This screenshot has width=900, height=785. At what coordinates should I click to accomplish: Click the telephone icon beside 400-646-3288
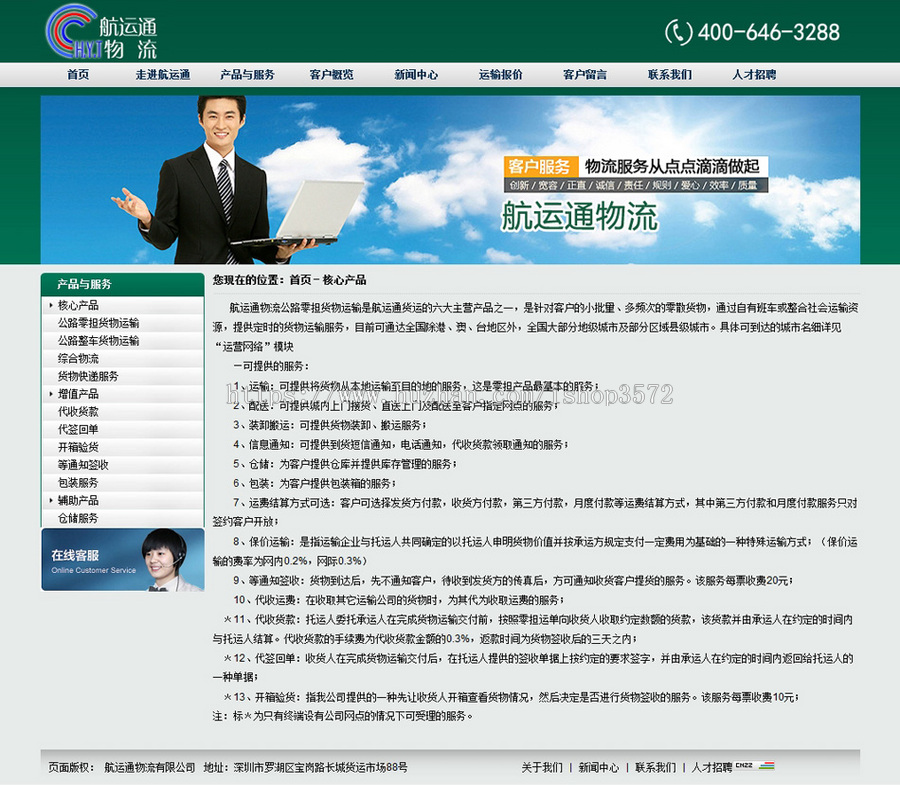tap(678, 31)
